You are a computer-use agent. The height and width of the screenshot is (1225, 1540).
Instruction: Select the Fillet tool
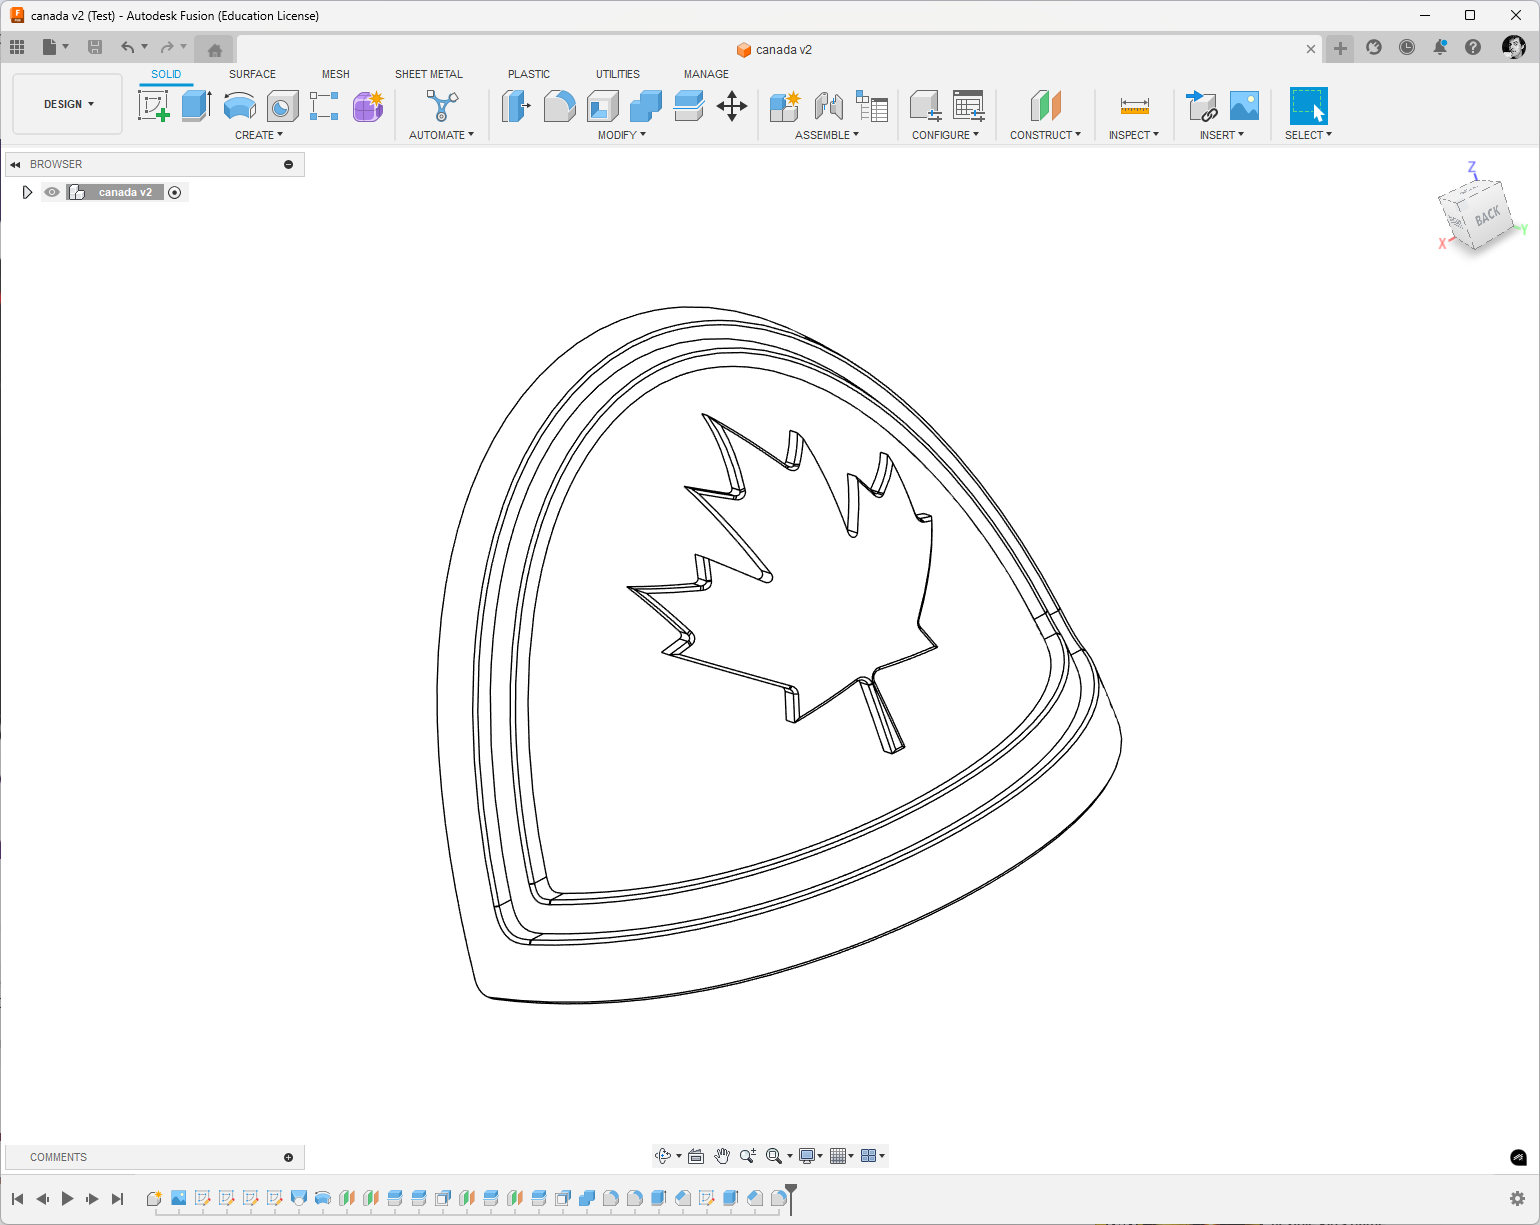point(559,105)
